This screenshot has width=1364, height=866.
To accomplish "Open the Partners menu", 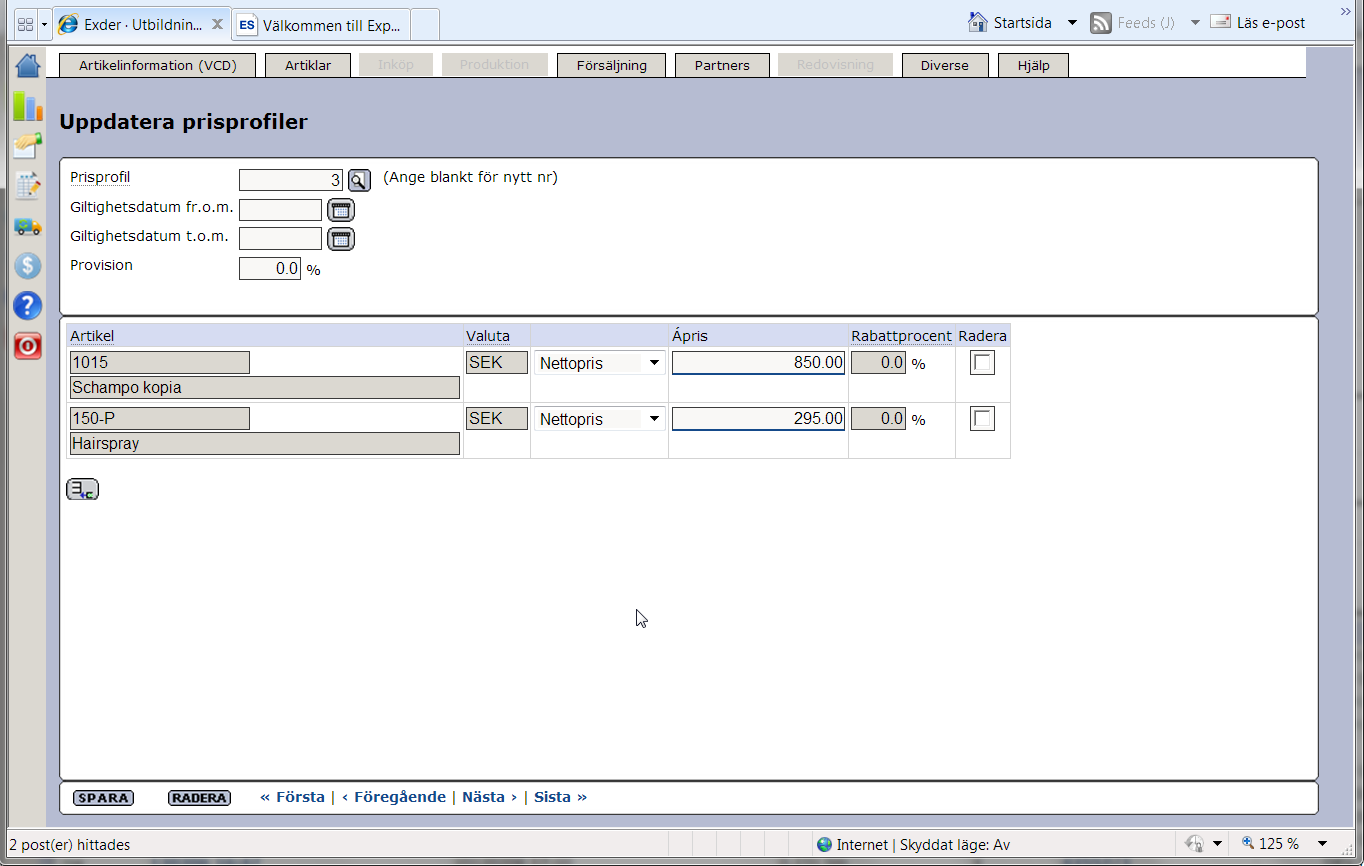I will click(x=722, y=65).
